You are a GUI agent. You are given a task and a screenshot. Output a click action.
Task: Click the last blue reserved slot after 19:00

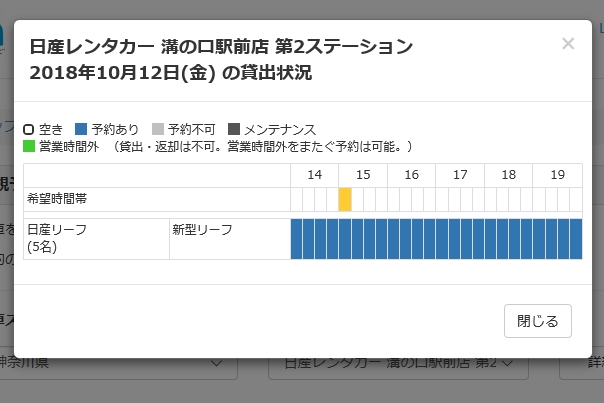tap(576, 239)
